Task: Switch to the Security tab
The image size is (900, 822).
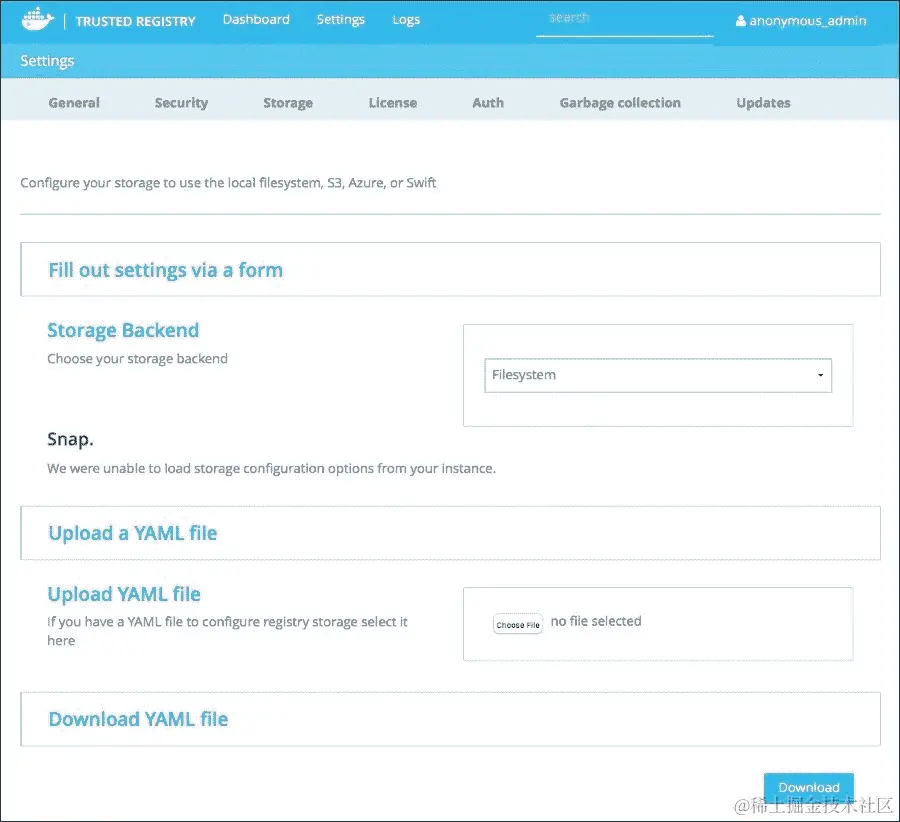Action: (x=181, y=102)
